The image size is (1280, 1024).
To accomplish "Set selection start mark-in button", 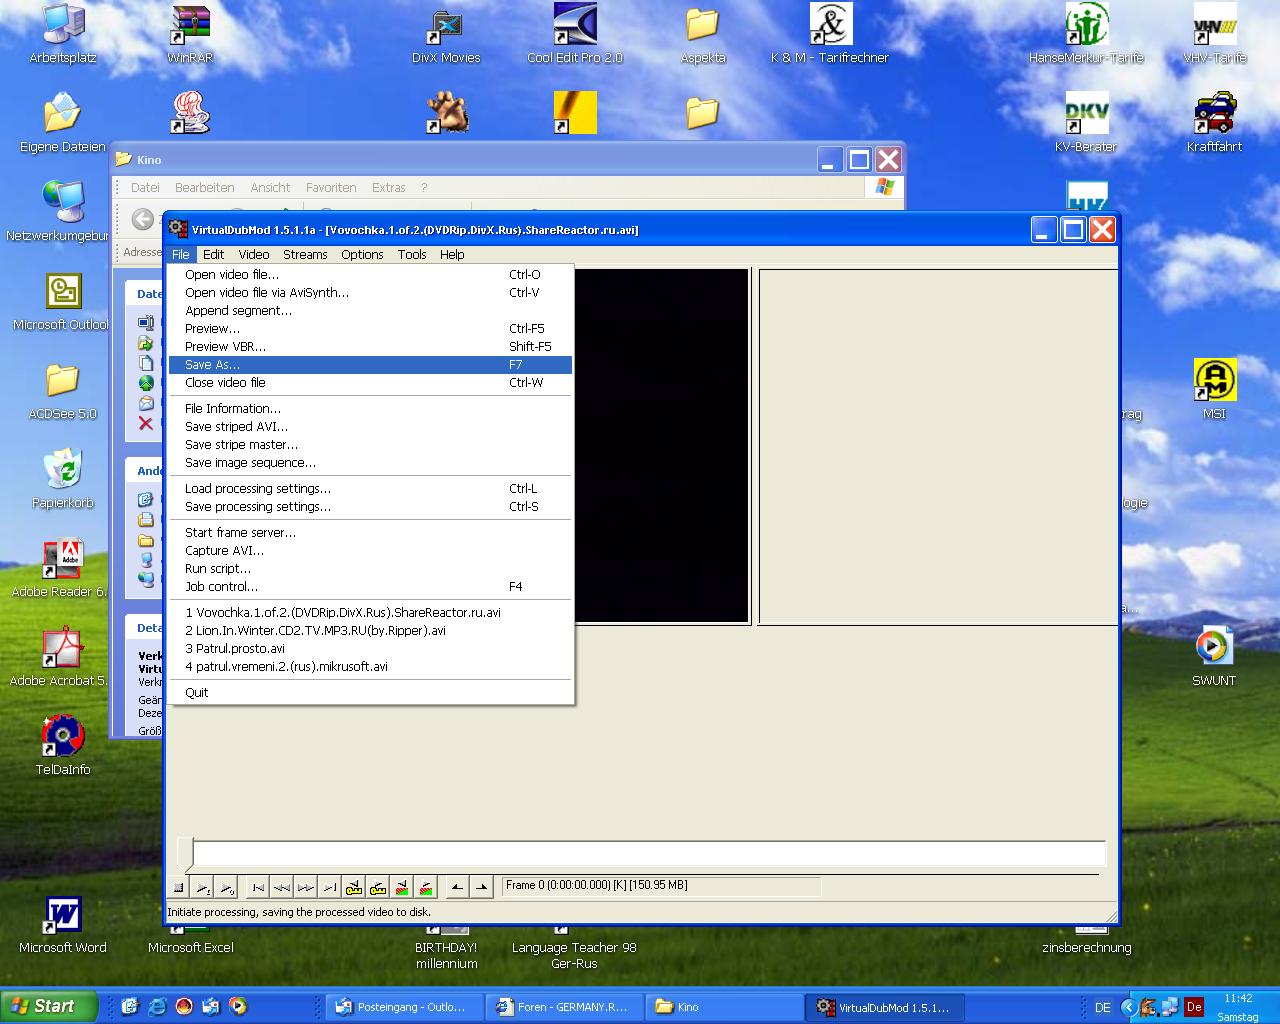I will tap(457, 887).
